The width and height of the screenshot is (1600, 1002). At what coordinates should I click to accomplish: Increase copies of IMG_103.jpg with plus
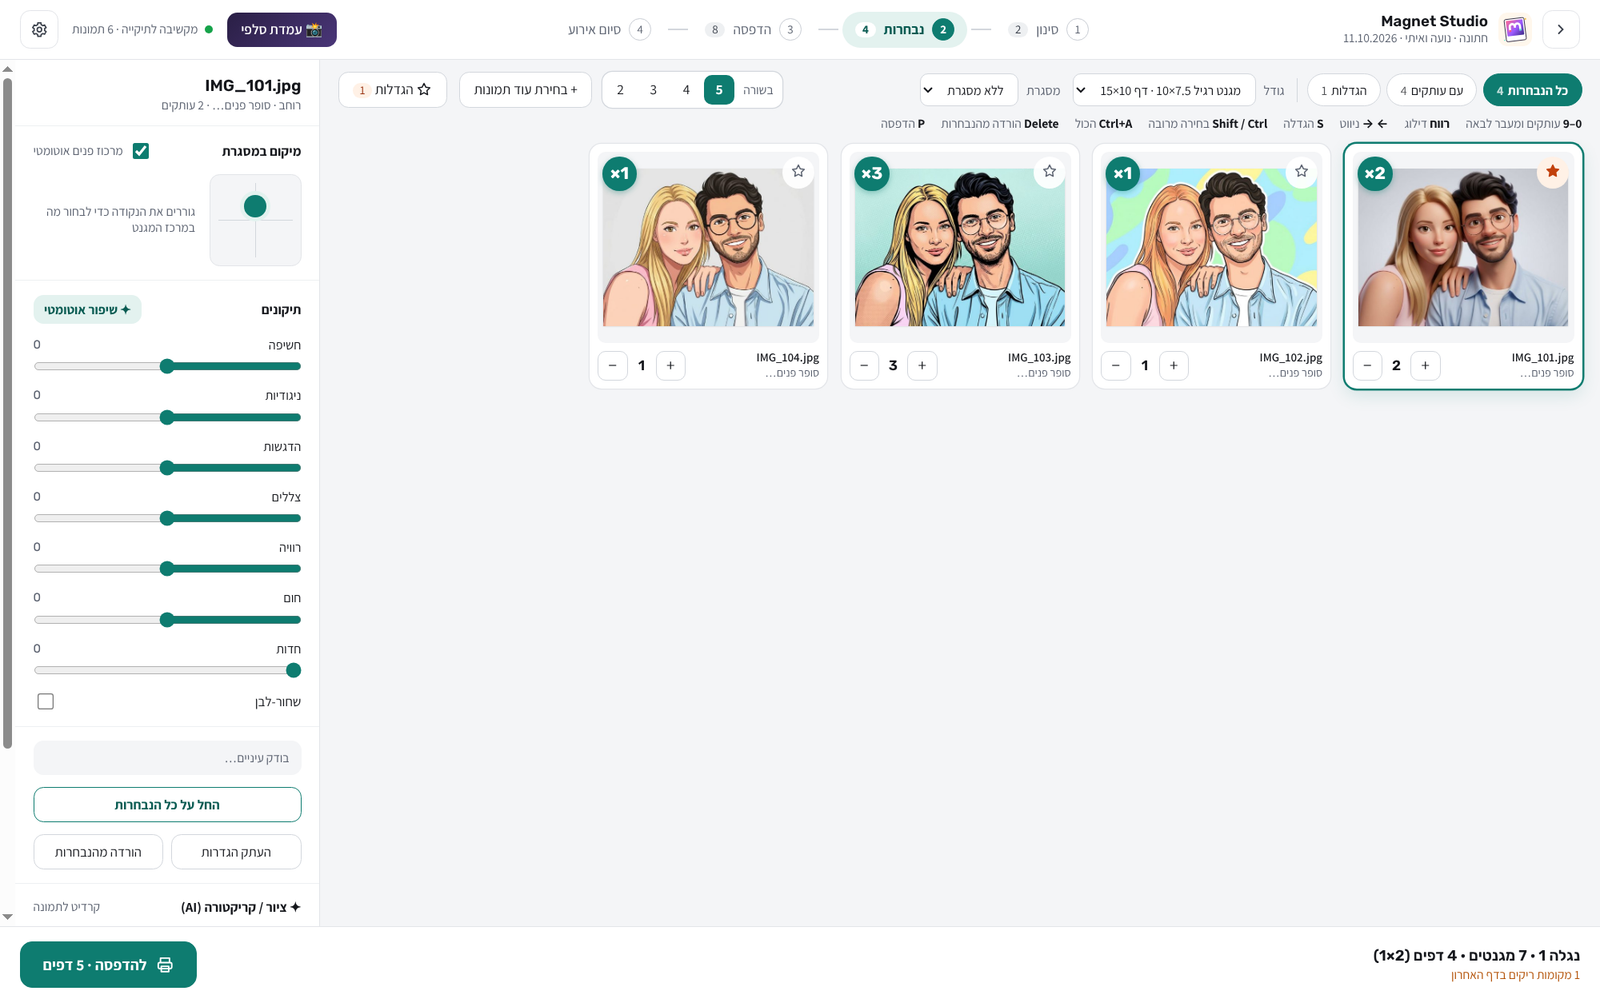coord(922,366)
